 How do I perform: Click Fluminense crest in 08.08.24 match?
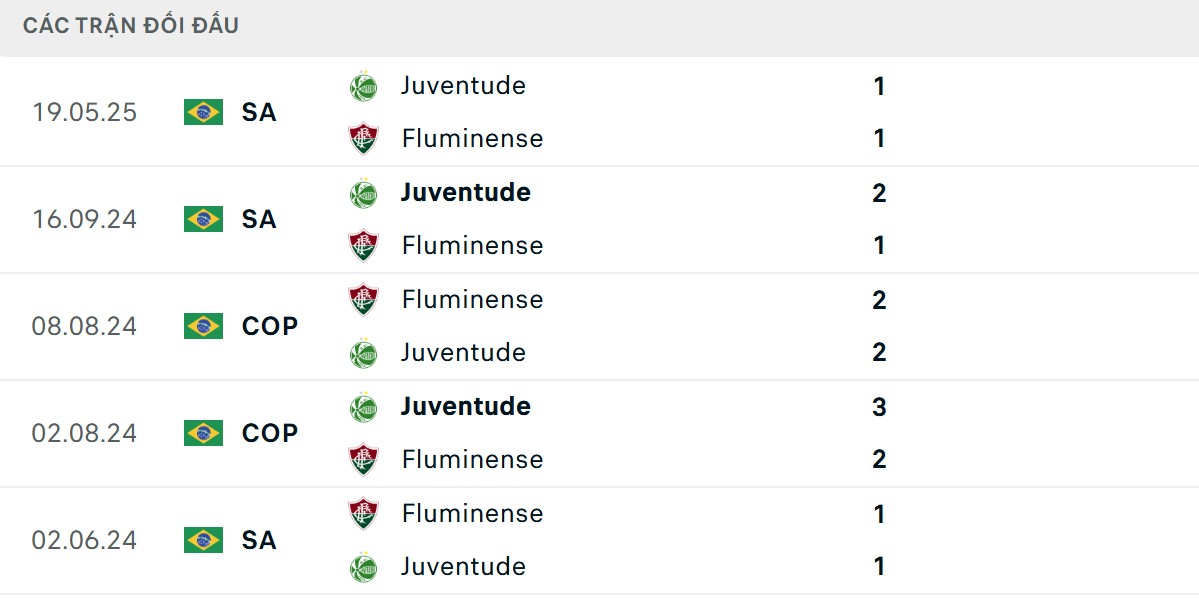coord(364,299)
